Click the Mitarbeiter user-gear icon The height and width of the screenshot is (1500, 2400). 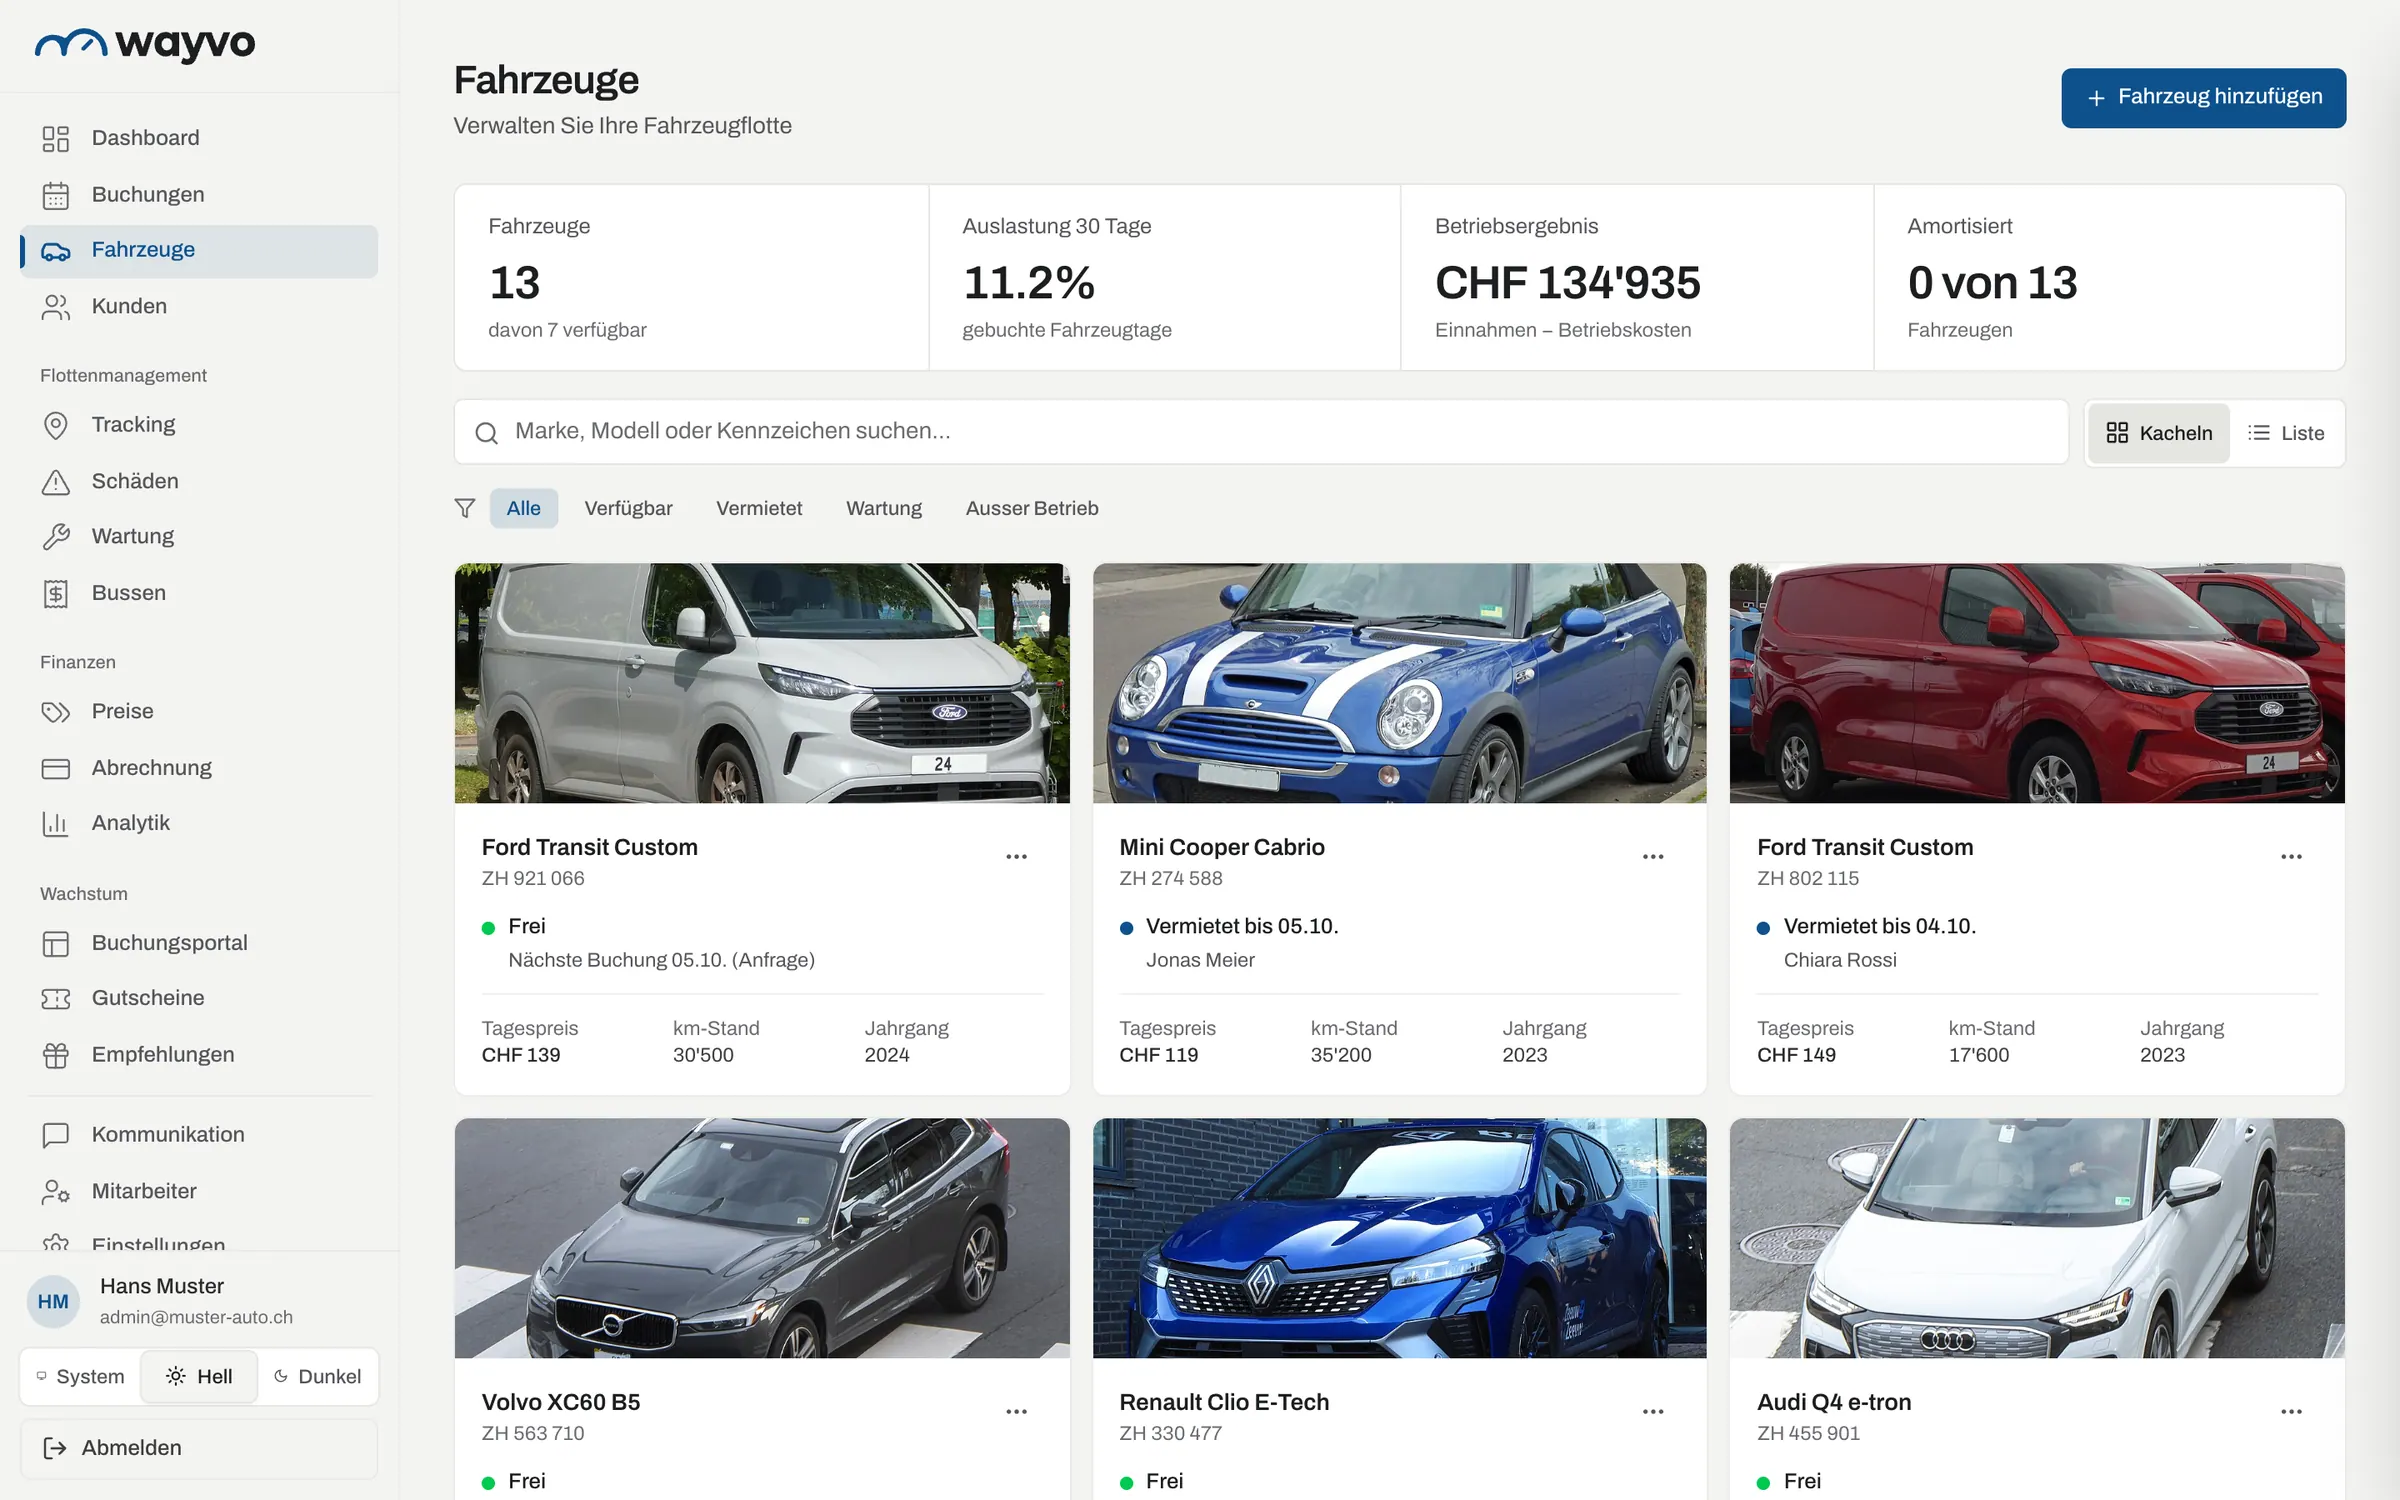[x=56, y=1191]
